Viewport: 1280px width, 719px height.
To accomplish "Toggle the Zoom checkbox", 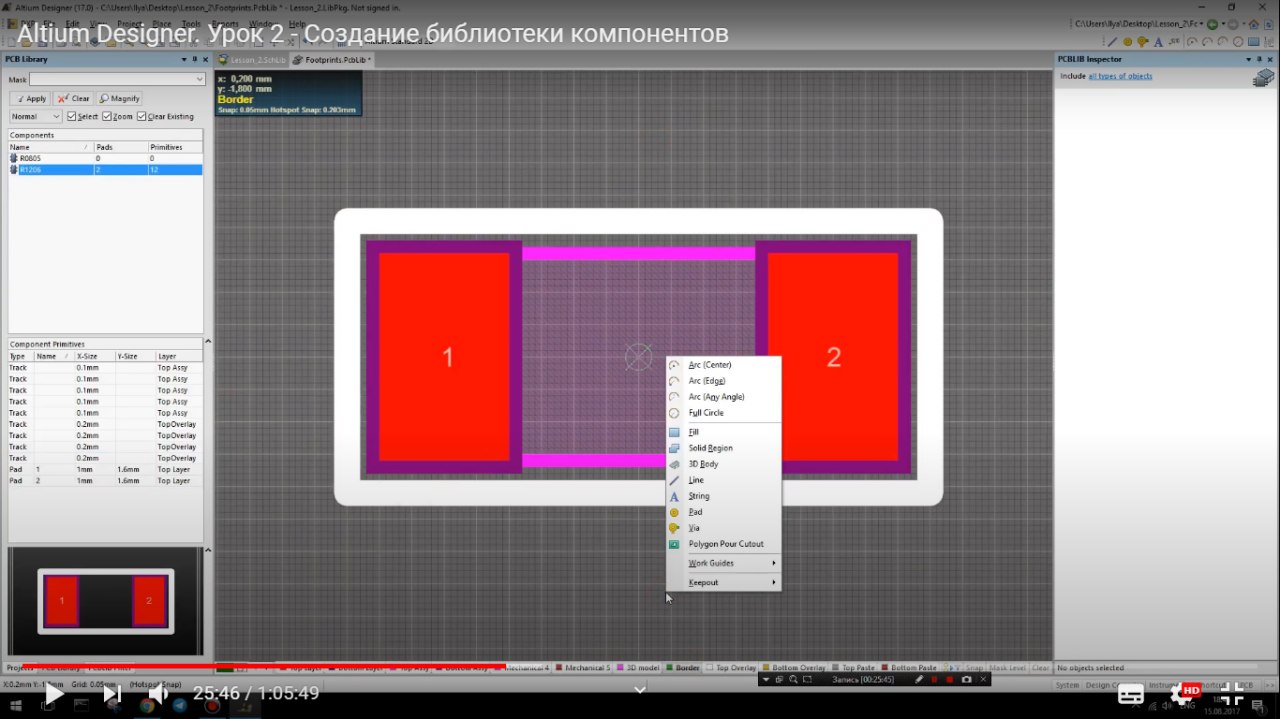I will pyautogui.click(x=106, y=117).
